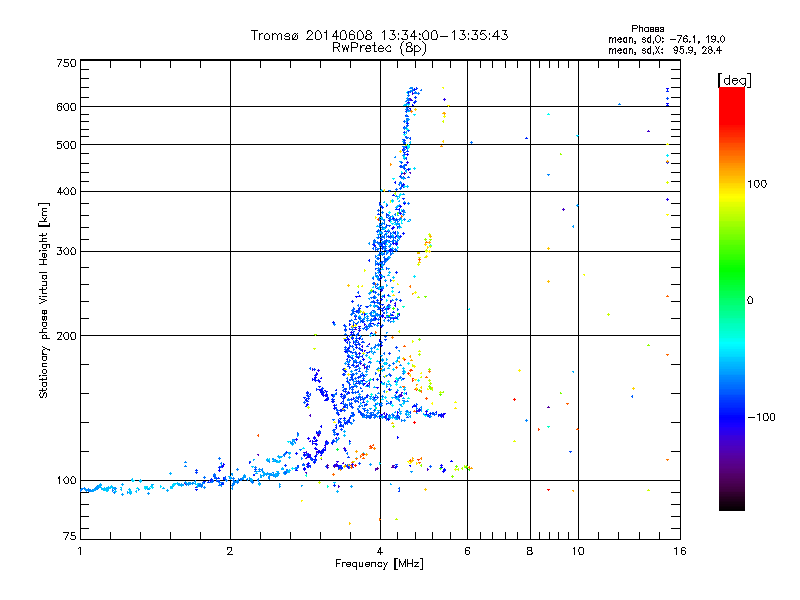
Task: Click the 'mean, sd,X: 95.9, 28.4' line
Action: [665, 50]
